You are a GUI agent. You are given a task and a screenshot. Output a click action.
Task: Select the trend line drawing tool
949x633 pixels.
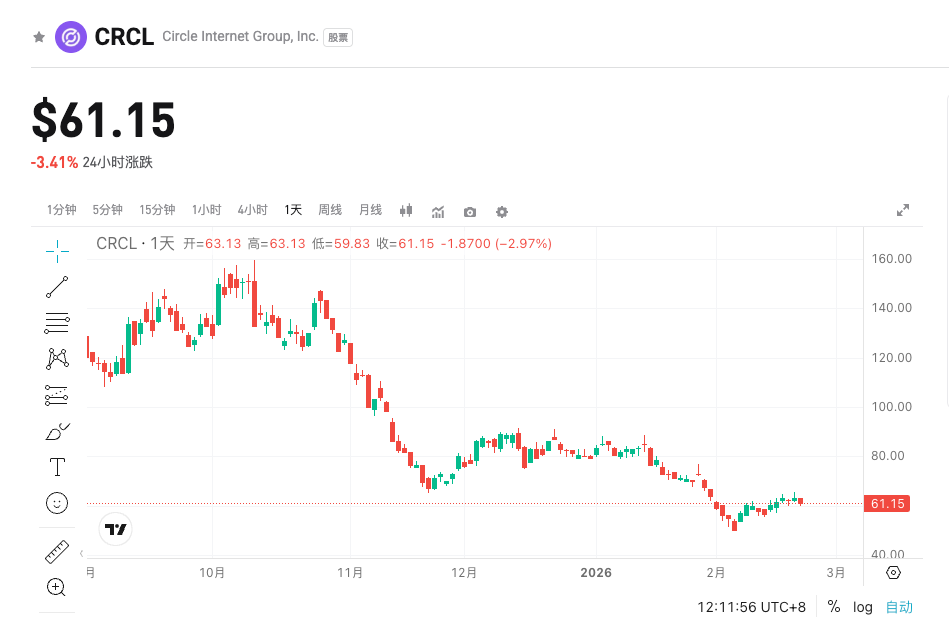(57, 287)
